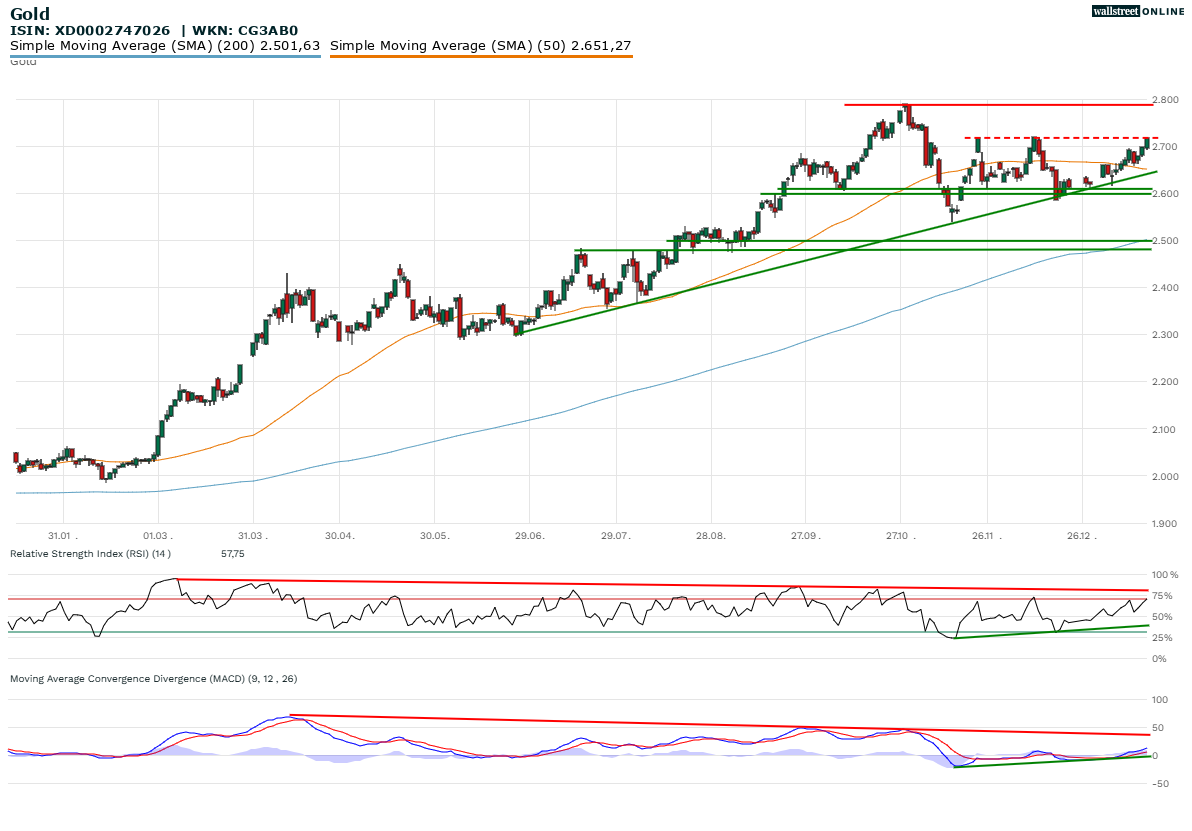
Task: Click the 26.12. date label
Action: point(1083,536)
